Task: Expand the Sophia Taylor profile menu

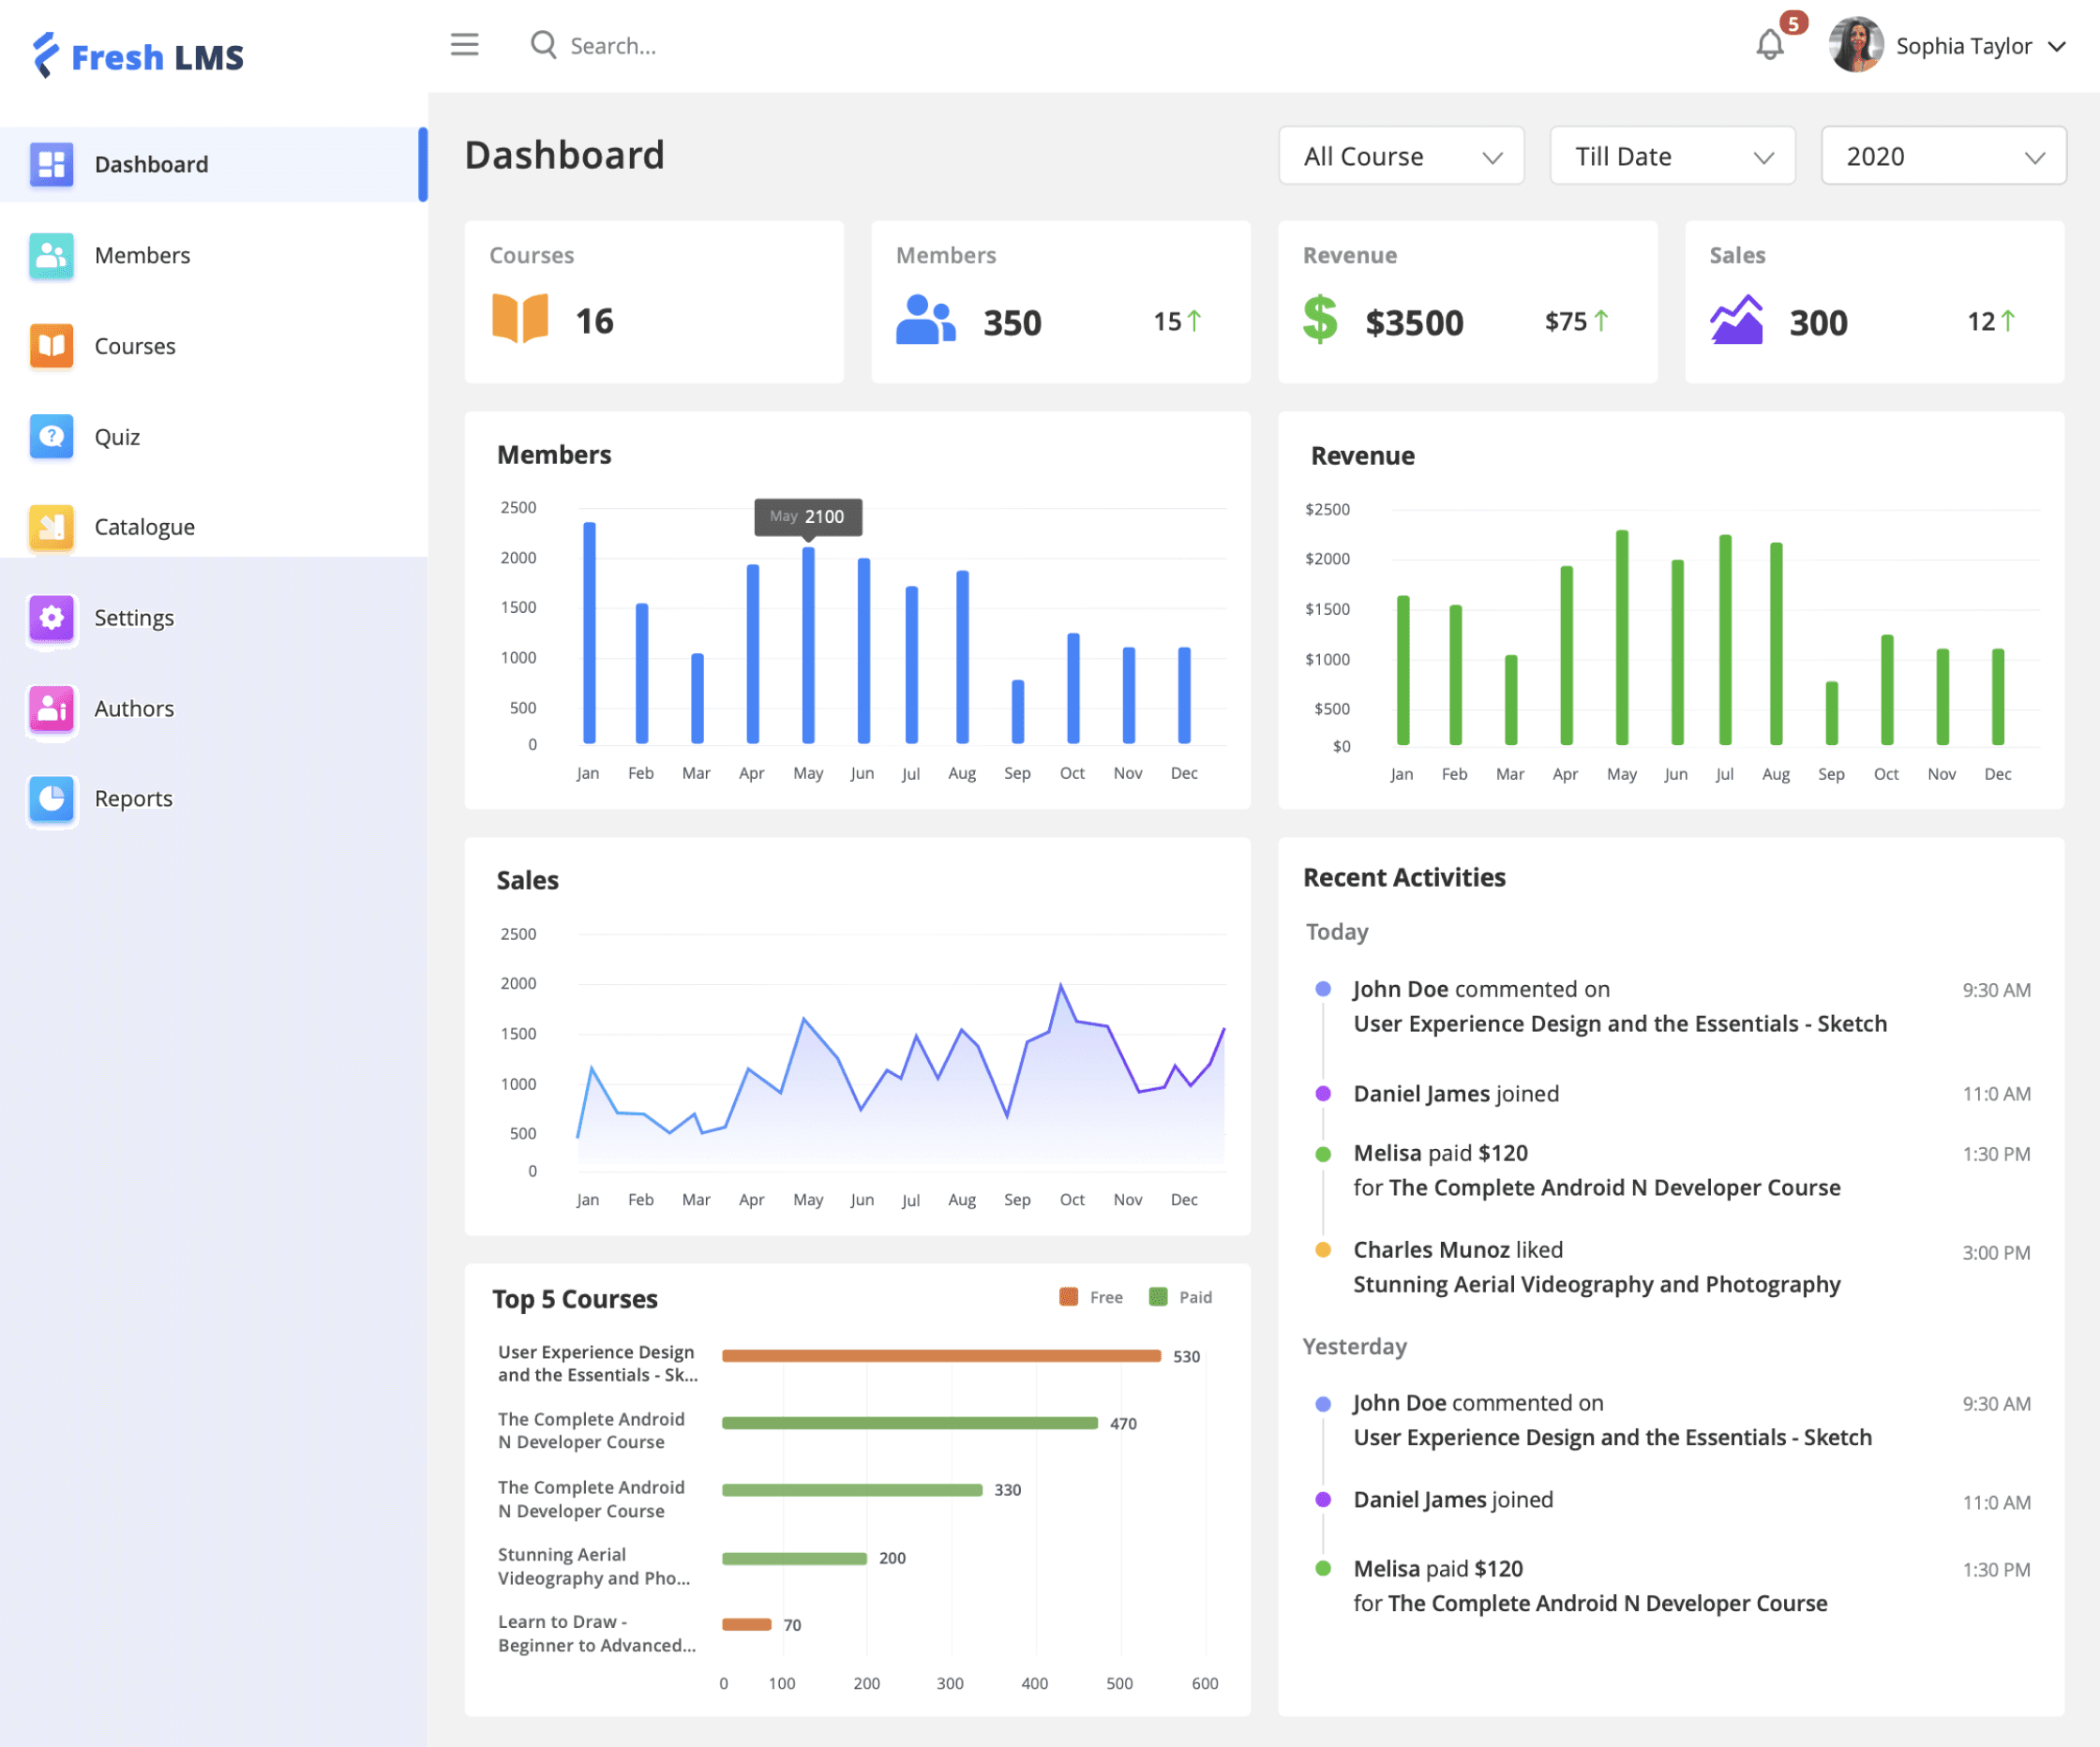Action: (x=1947, y=46)
